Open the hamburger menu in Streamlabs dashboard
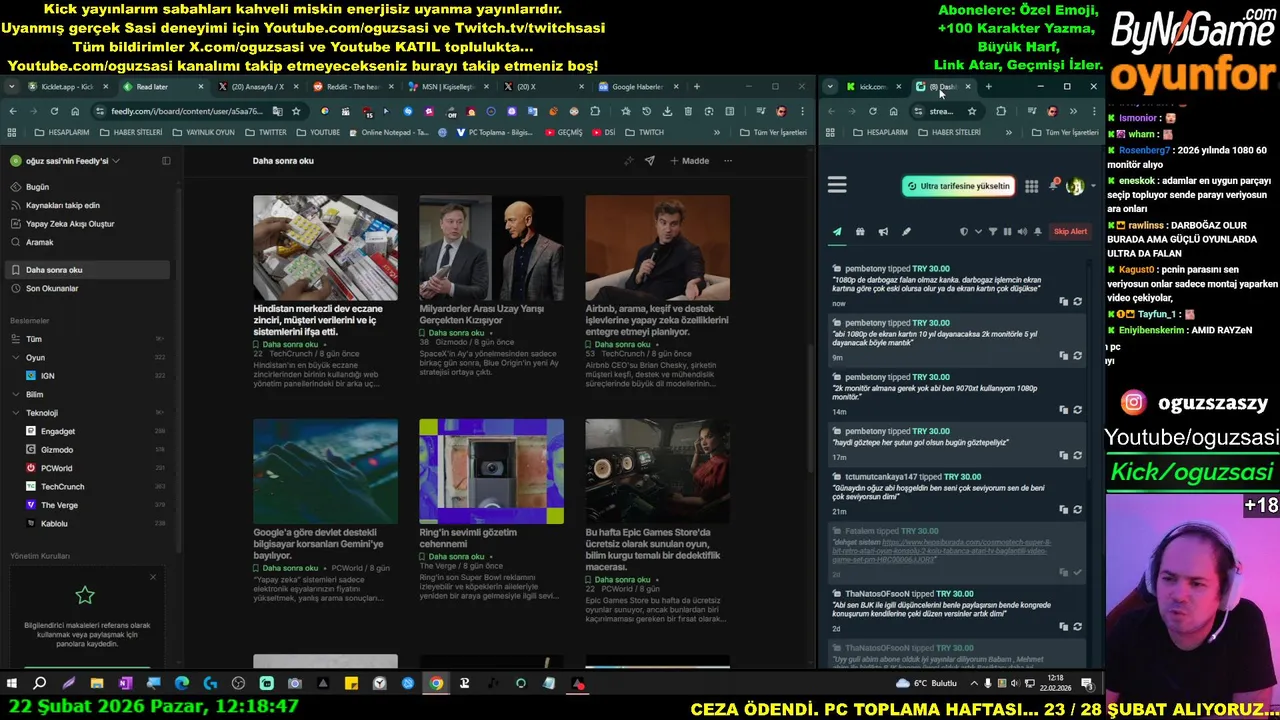 (837, 185)
